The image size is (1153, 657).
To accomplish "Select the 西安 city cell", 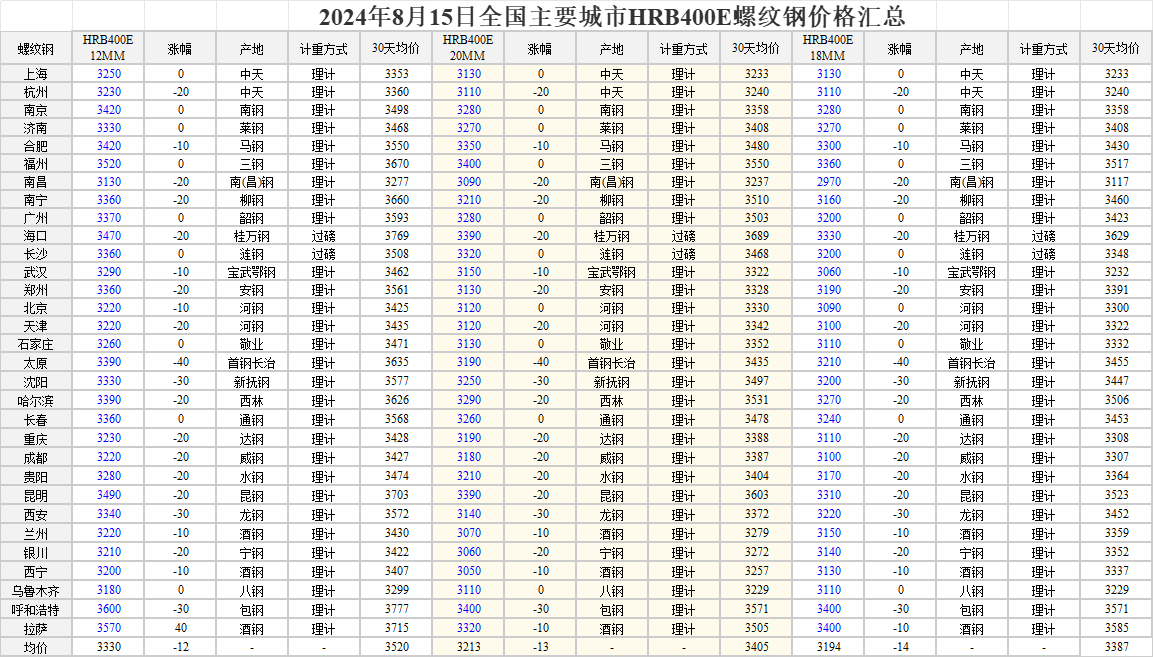I will (36, 514).
